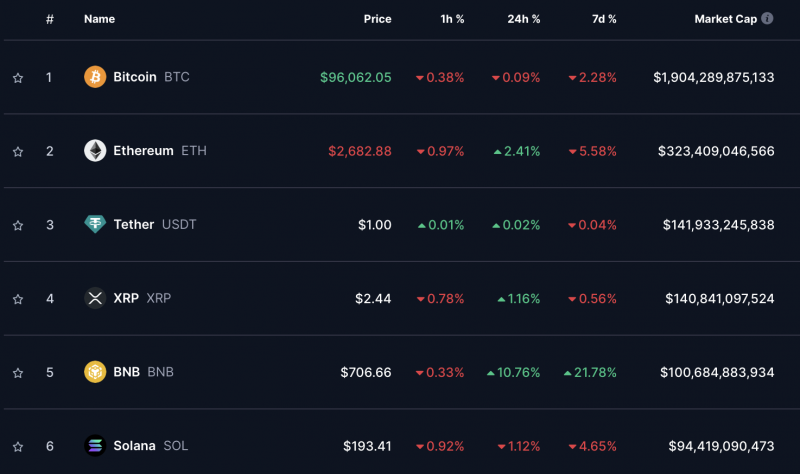Click the Ethereum diamond logo icon
Viewport: 800px width, 474px height.
click(x=95, y=151)
